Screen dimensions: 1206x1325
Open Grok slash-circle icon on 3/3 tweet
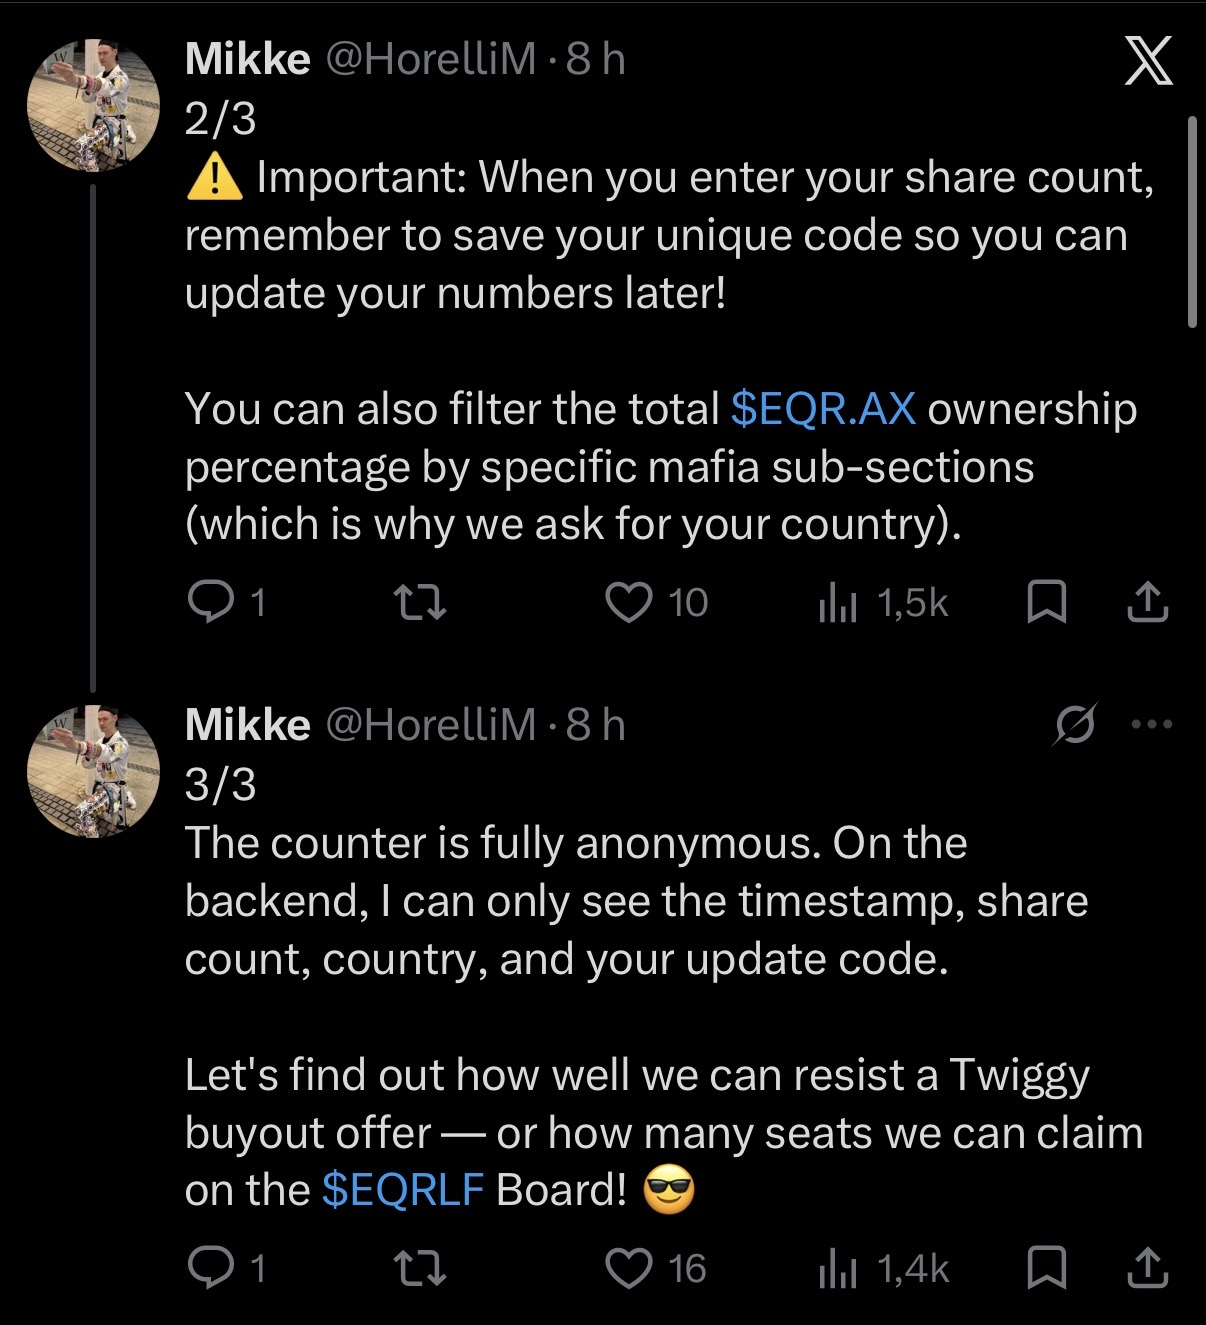pos(1074,724)
